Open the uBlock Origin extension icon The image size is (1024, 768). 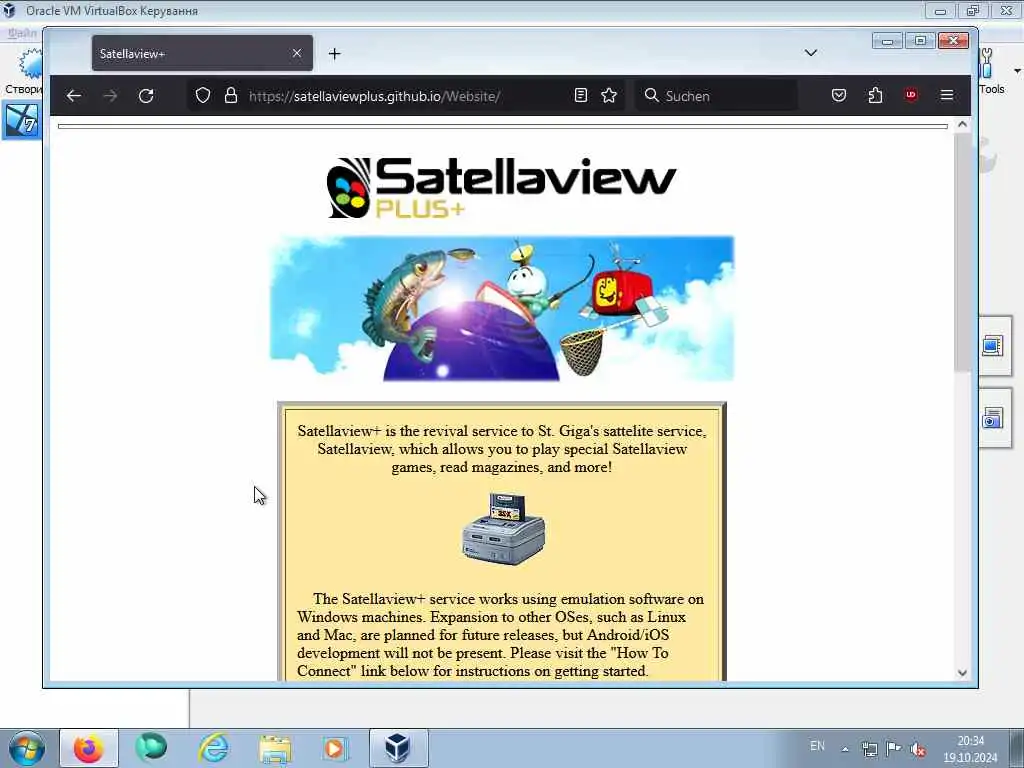point(911,95)
